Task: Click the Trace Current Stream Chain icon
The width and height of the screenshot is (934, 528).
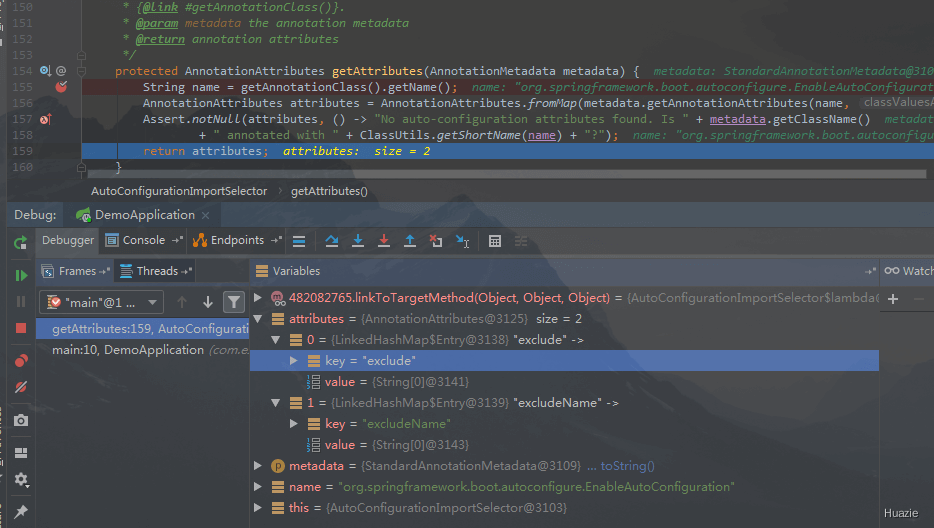Action: point(521,241)
